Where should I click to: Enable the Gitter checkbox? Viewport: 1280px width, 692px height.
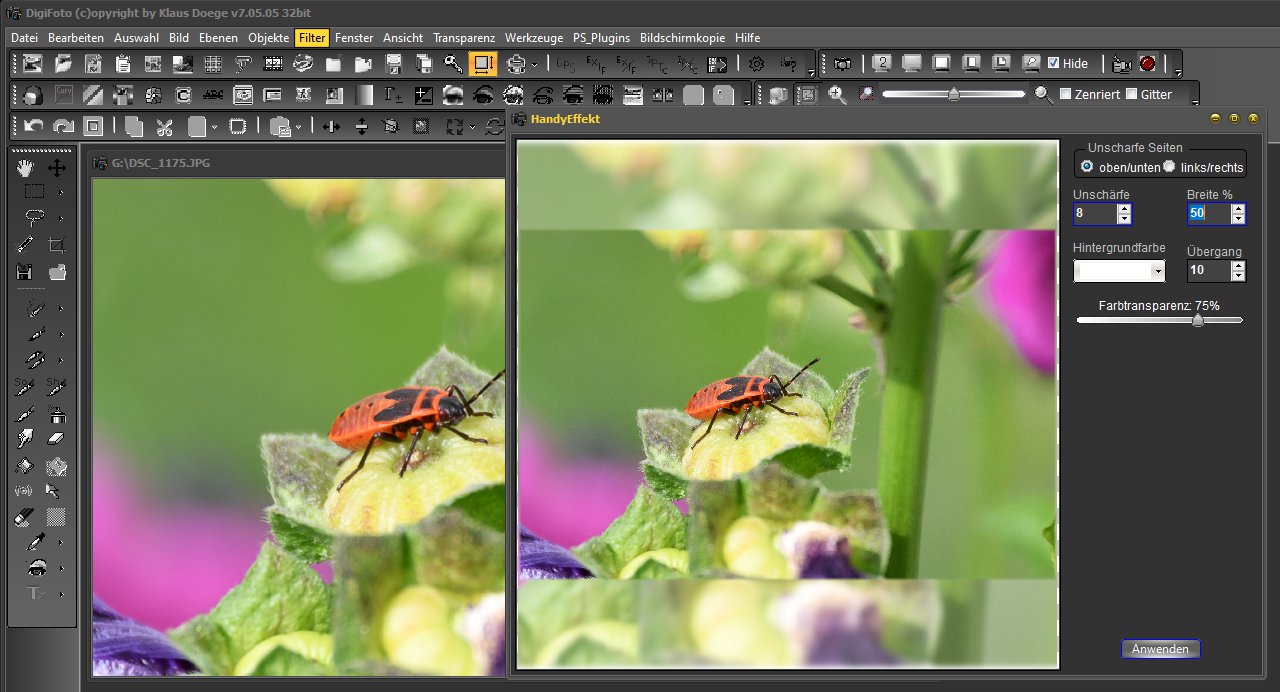(1131, 94)
